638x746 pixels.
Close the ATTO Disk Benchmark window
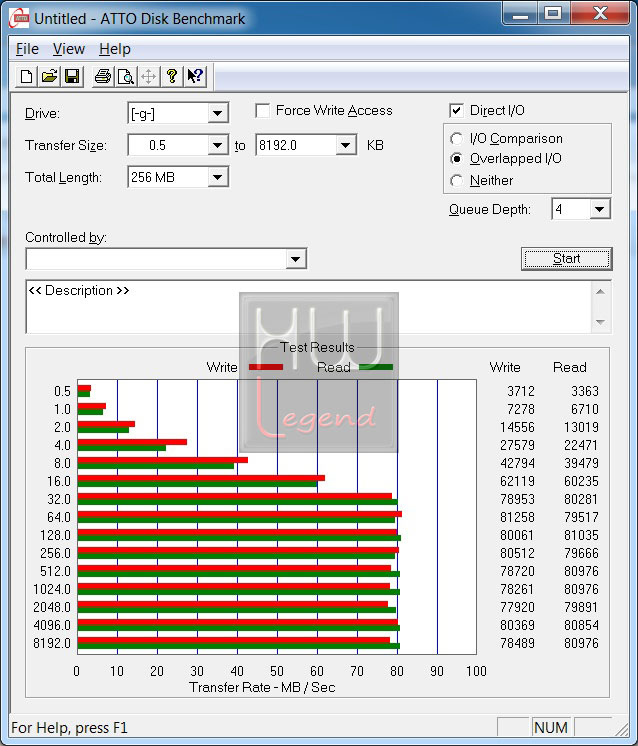tap(600, 13)
